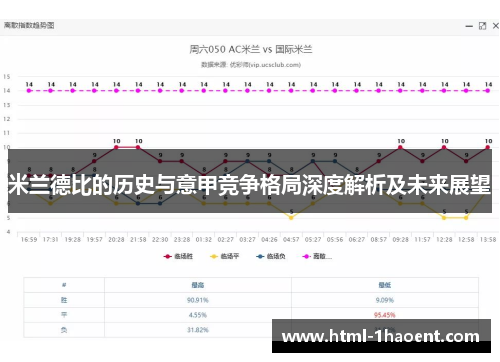This screenshot has width=500, height=362.
Task: Select magenta data point above 13:58
Action: coord(488,90)
